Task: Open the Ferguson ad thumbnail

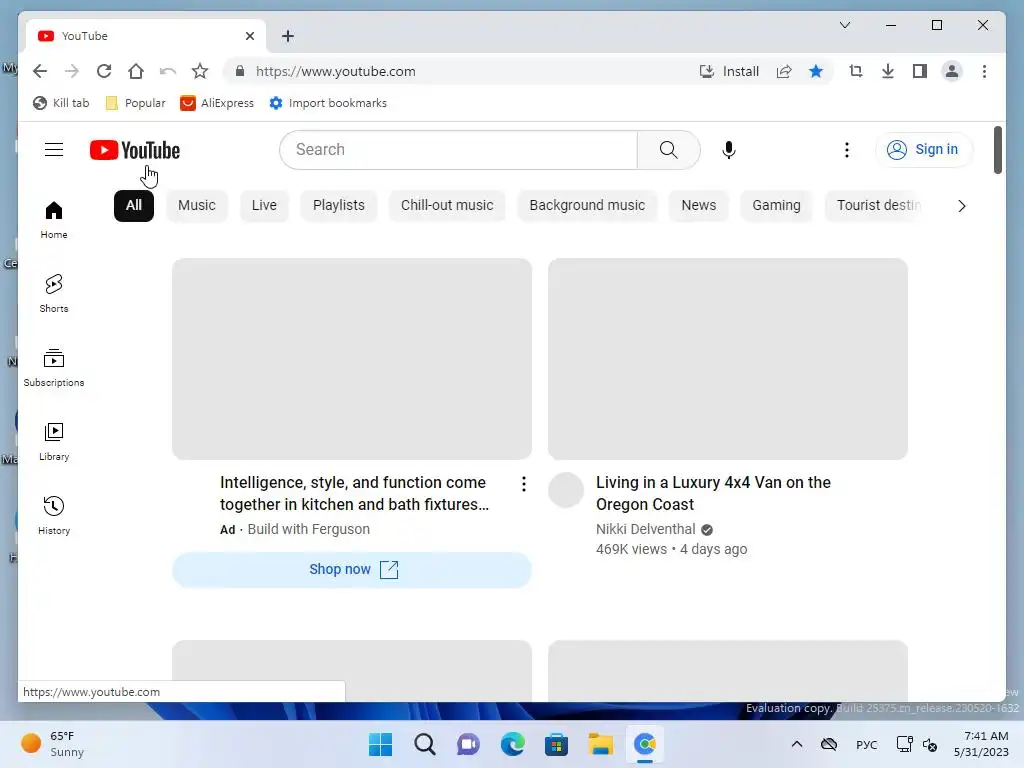Action: 352,359
